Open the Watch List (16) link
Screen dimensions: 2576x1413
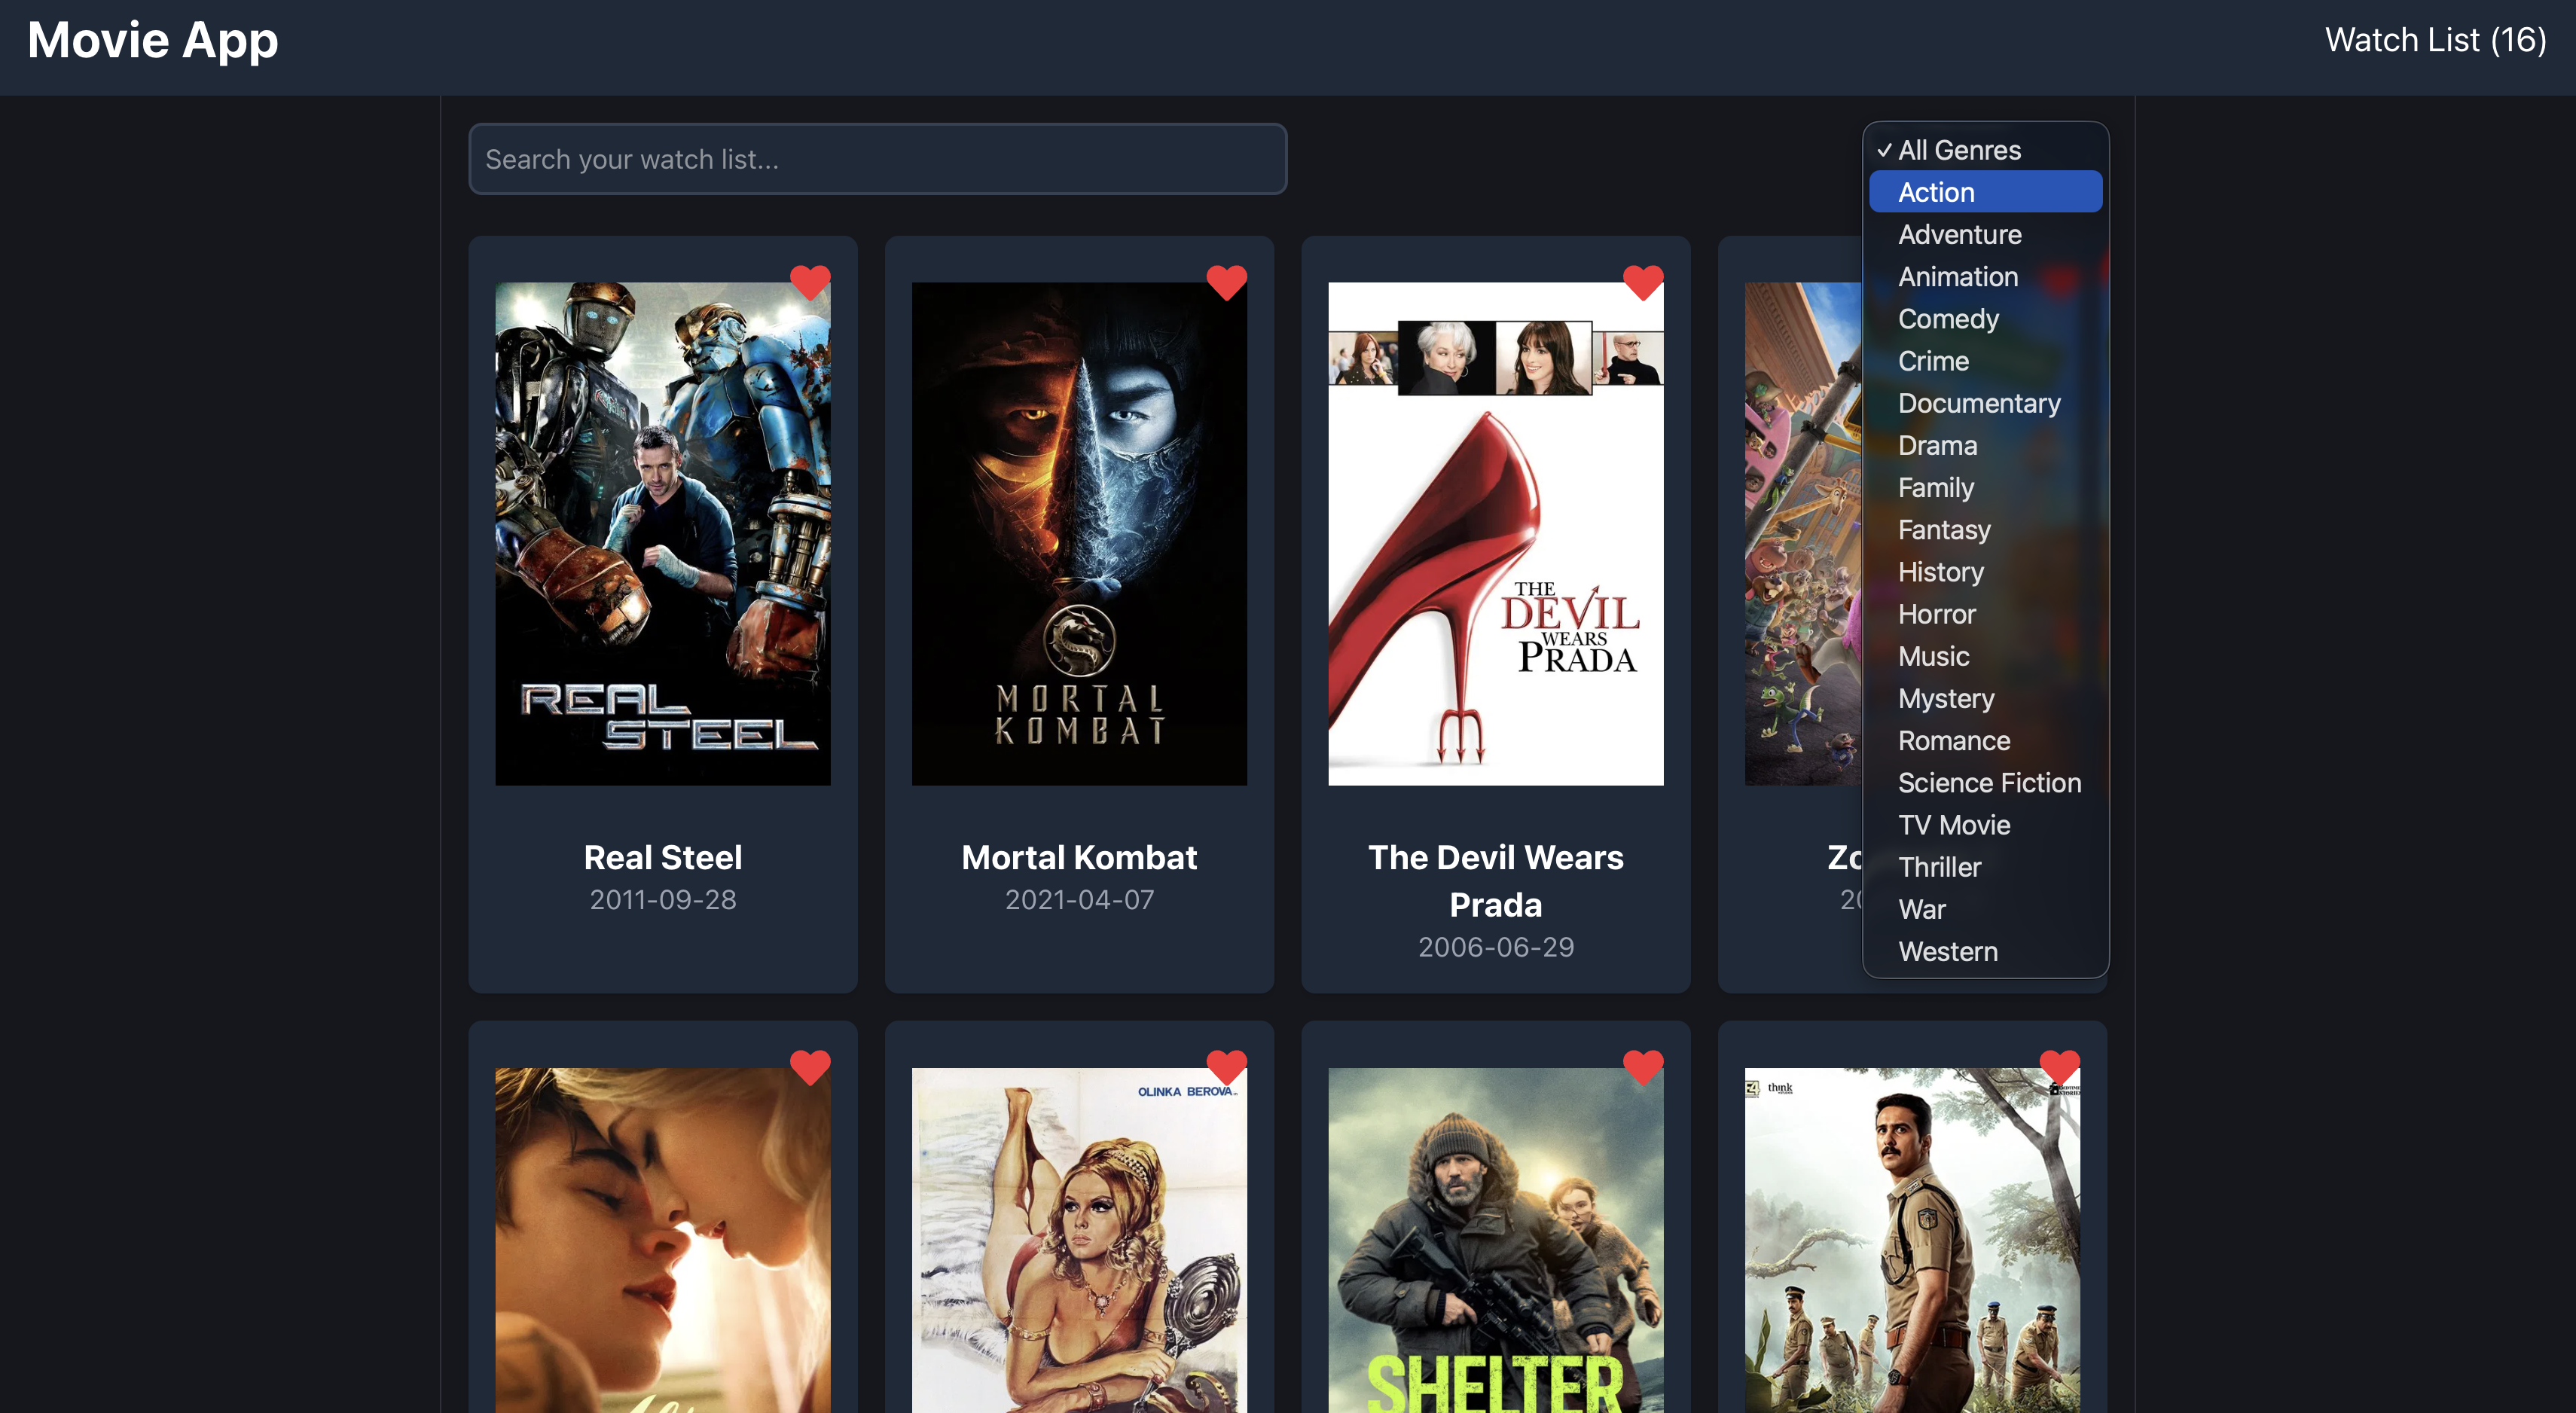[2435, 40]
